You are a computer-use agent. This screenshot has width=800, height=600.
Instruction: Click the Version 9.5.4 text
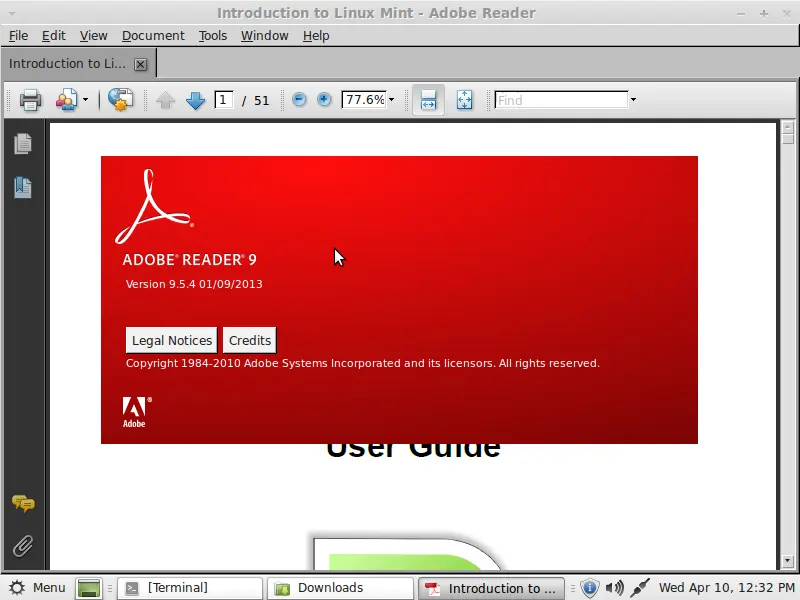tap(194, 284)
